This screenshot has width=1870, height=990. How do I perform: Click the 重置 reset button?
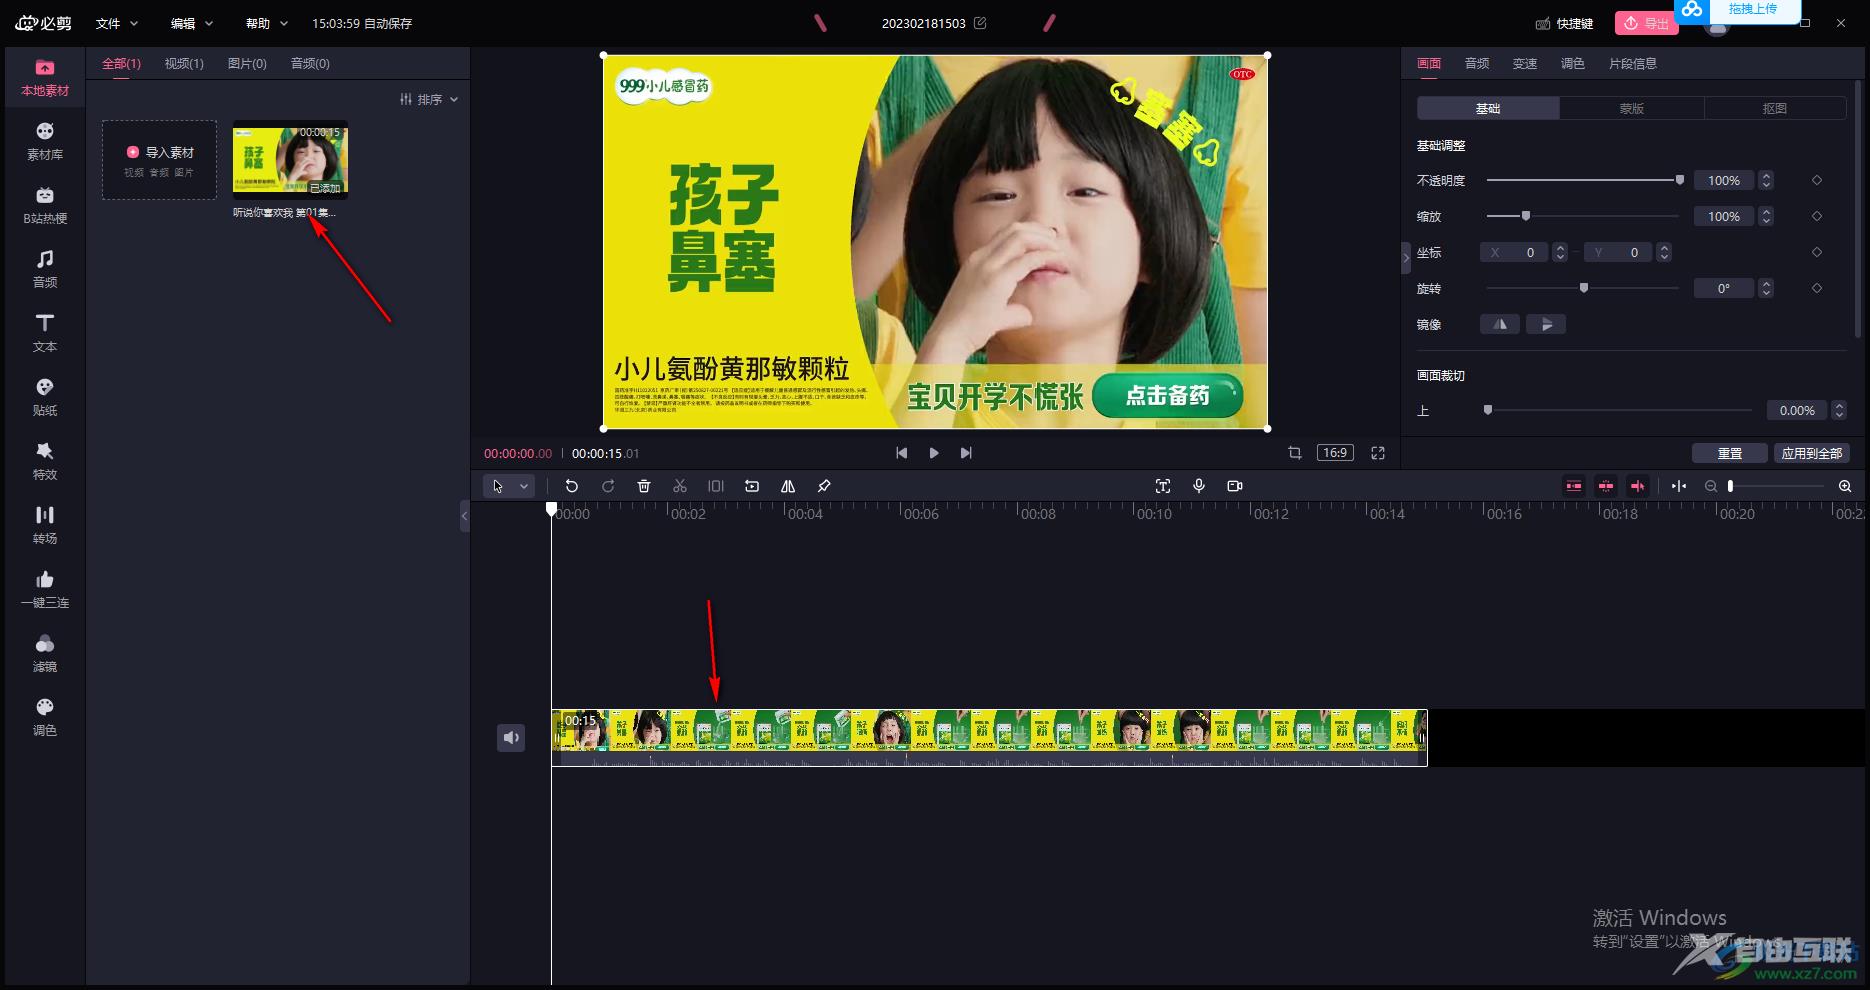1730,453
